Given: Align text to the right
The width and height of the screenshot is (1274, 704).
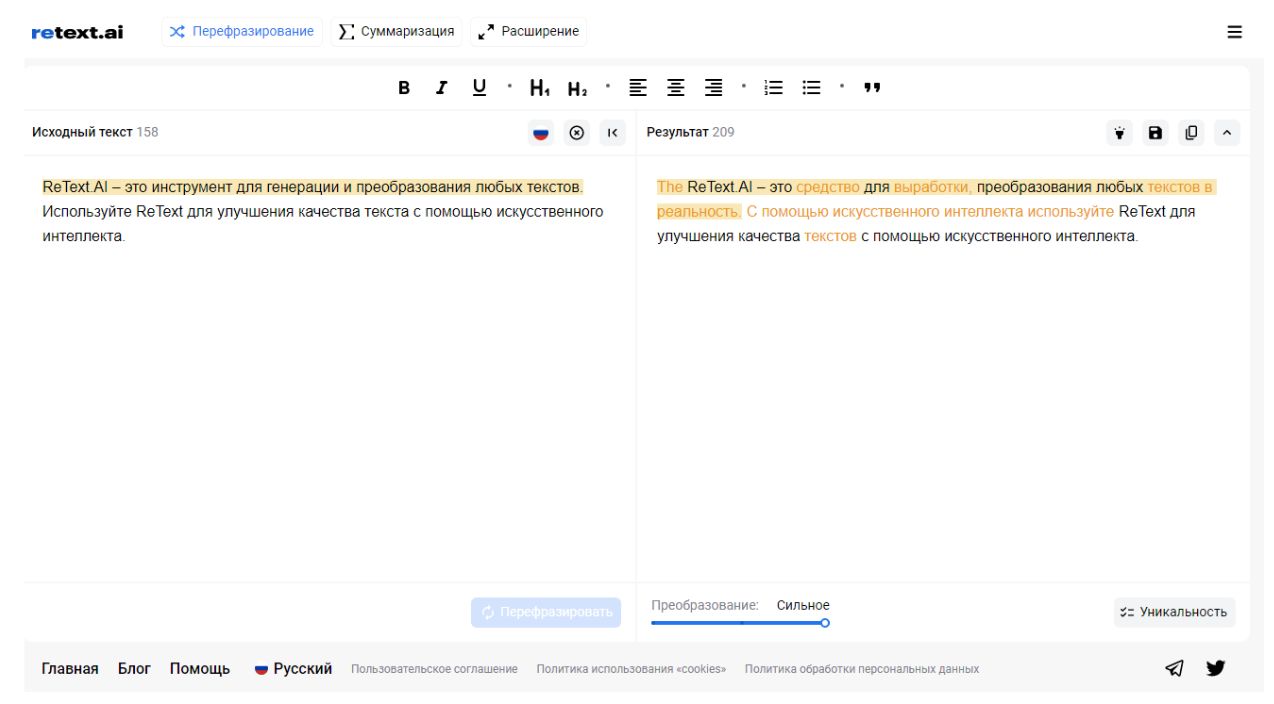Looking at the screenshot, I should tap(713, 88).
